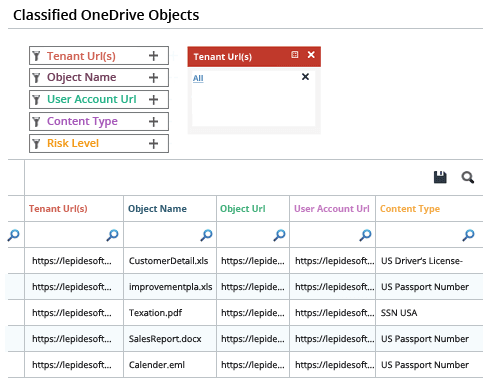Open the All link in Tenant Url(s) panel
500x390 pixels.
click(x=198, y=78)
